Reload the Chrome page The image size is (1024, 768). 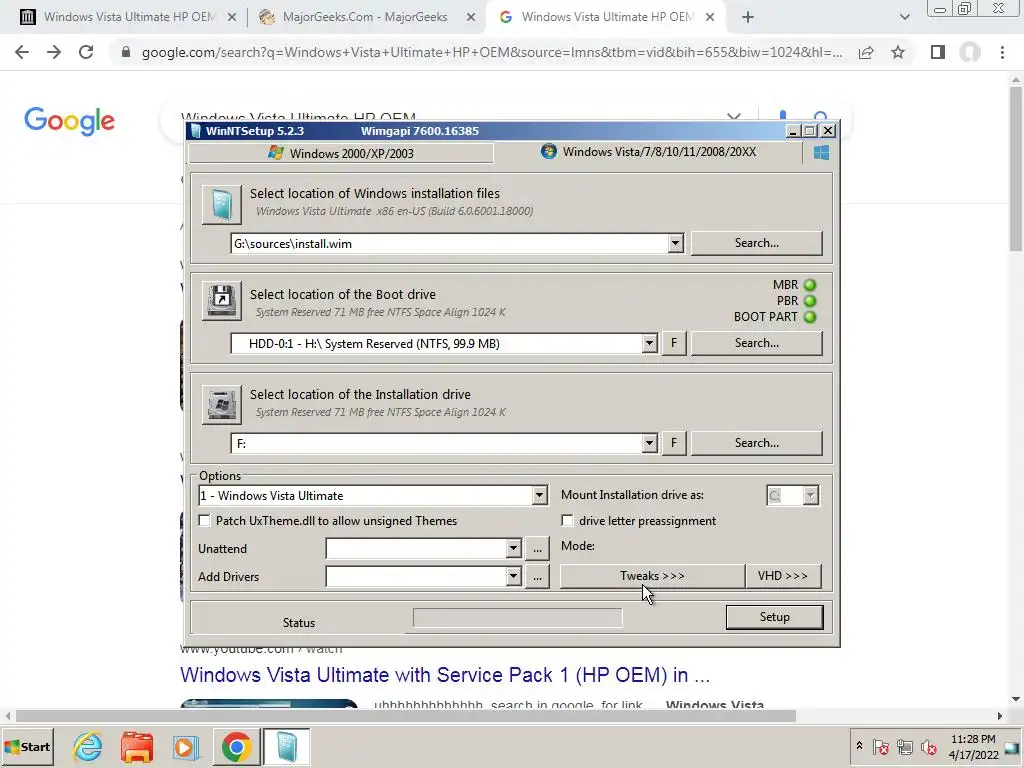tap(86, 52)
